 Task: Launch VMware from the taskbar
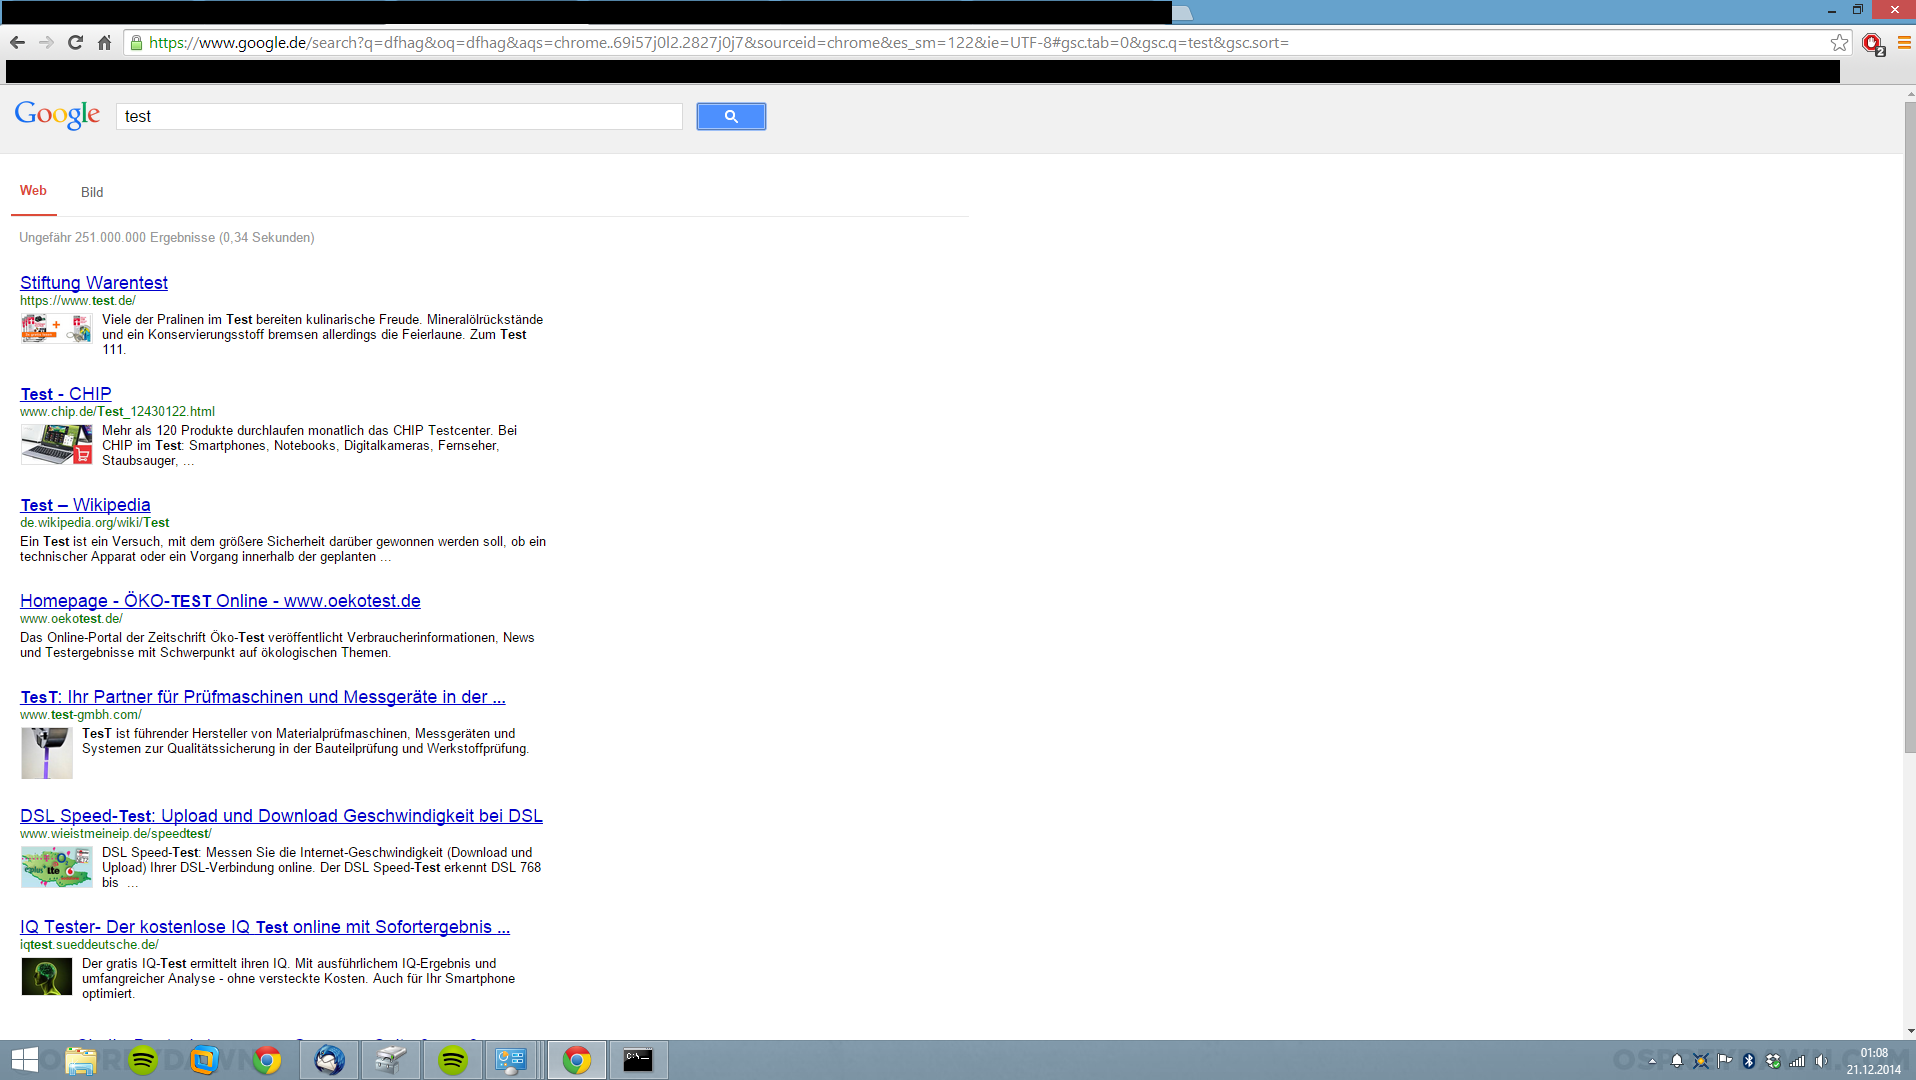[205, 1060]
